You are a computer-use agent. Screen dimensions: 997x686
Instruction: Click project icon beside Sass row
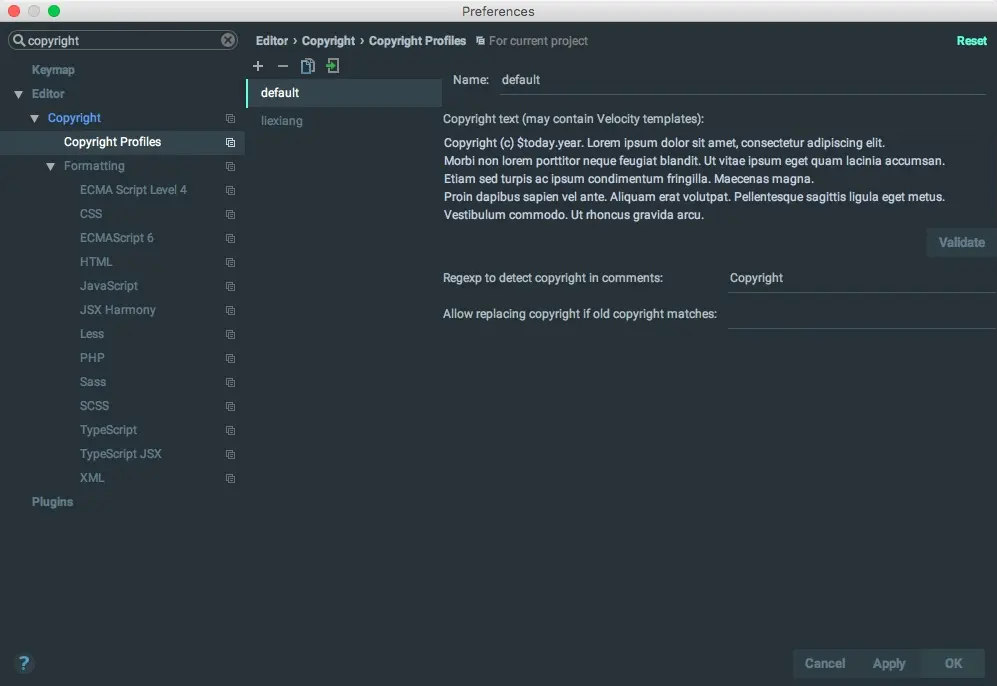click(230, 383)
